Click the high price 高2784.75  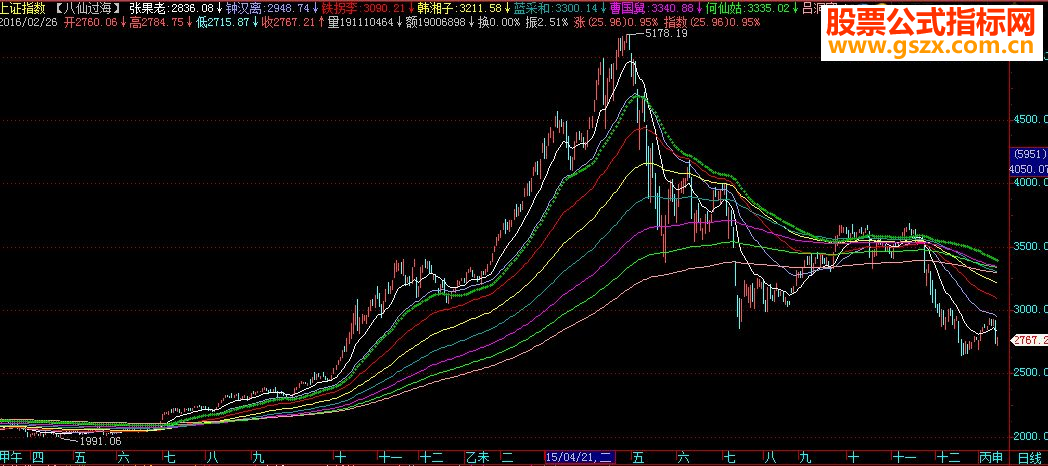pos(158,22)
